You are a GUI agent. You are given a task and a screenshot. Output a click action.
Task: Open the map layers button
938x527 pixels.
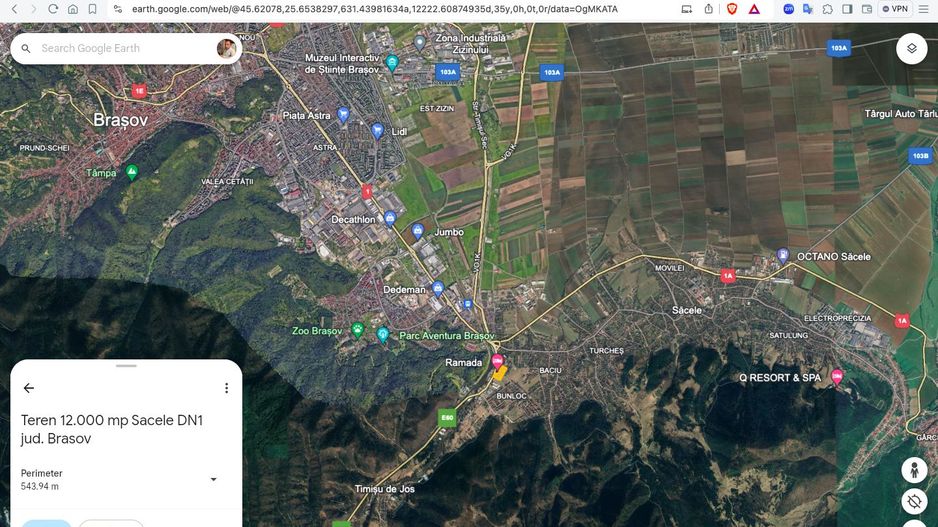click(911, 48)
